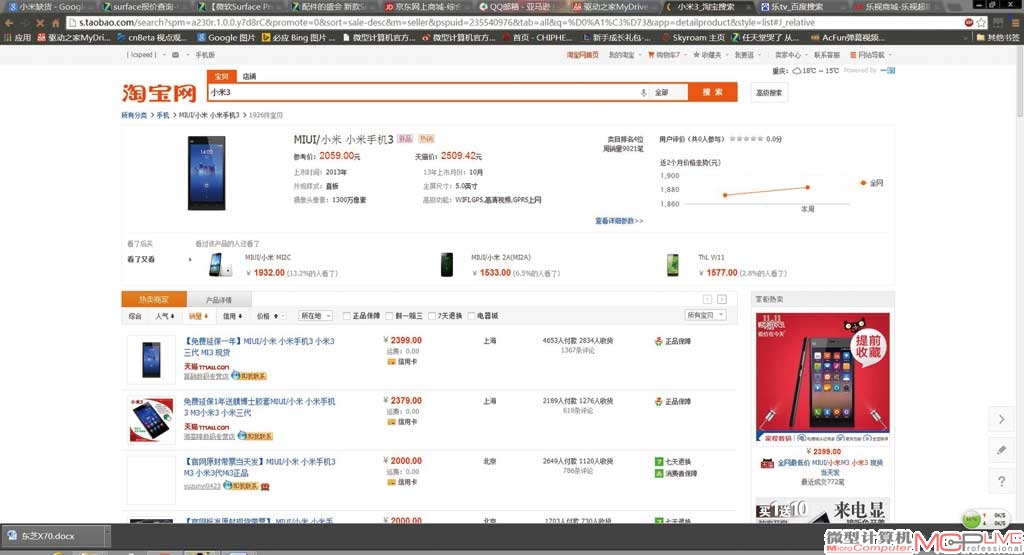Select the 综合 sort option
This screenshot has height=555, width=1024.
pyautogui.click(x=135, y=316)
